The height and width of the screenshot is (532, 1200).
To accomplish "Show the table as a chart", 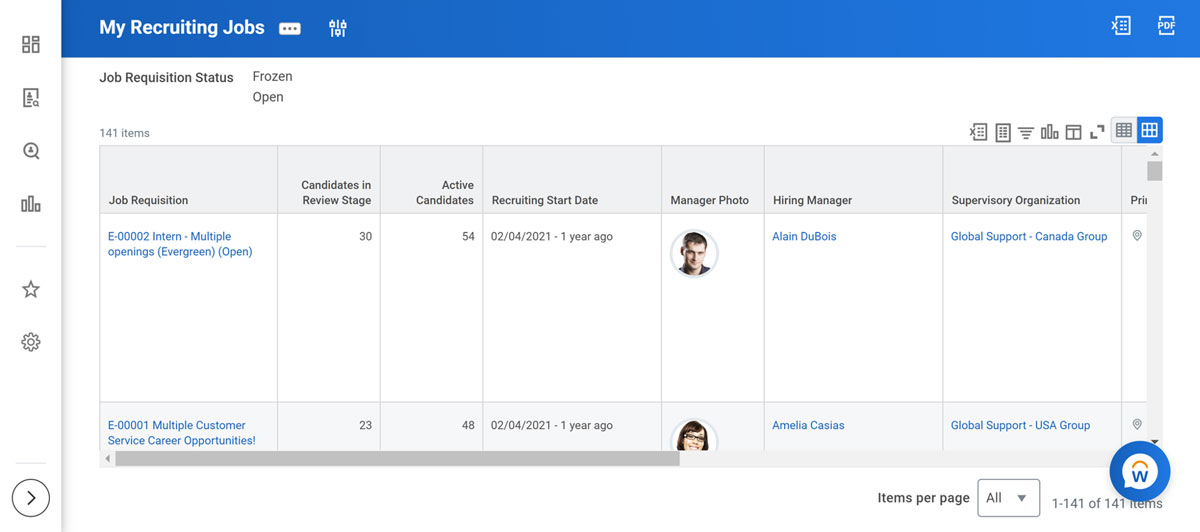I will click(x=1049, y=132).
